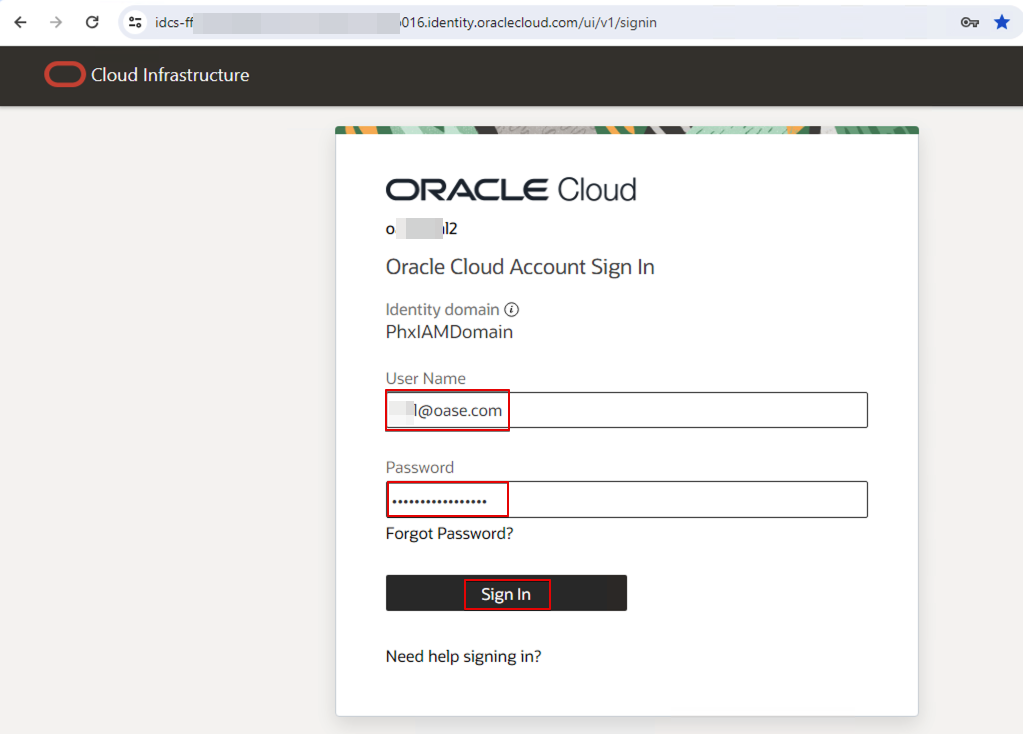This screenshot has width=1023, height=734.
Task: Click the Password label
Action: 420,467
